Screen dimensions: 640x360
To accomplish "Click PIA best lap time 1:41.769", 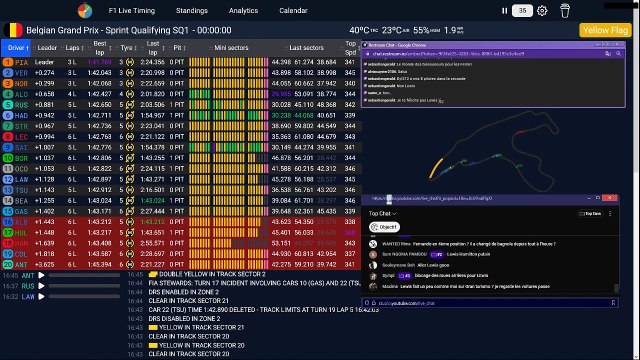I will (99, 62).
